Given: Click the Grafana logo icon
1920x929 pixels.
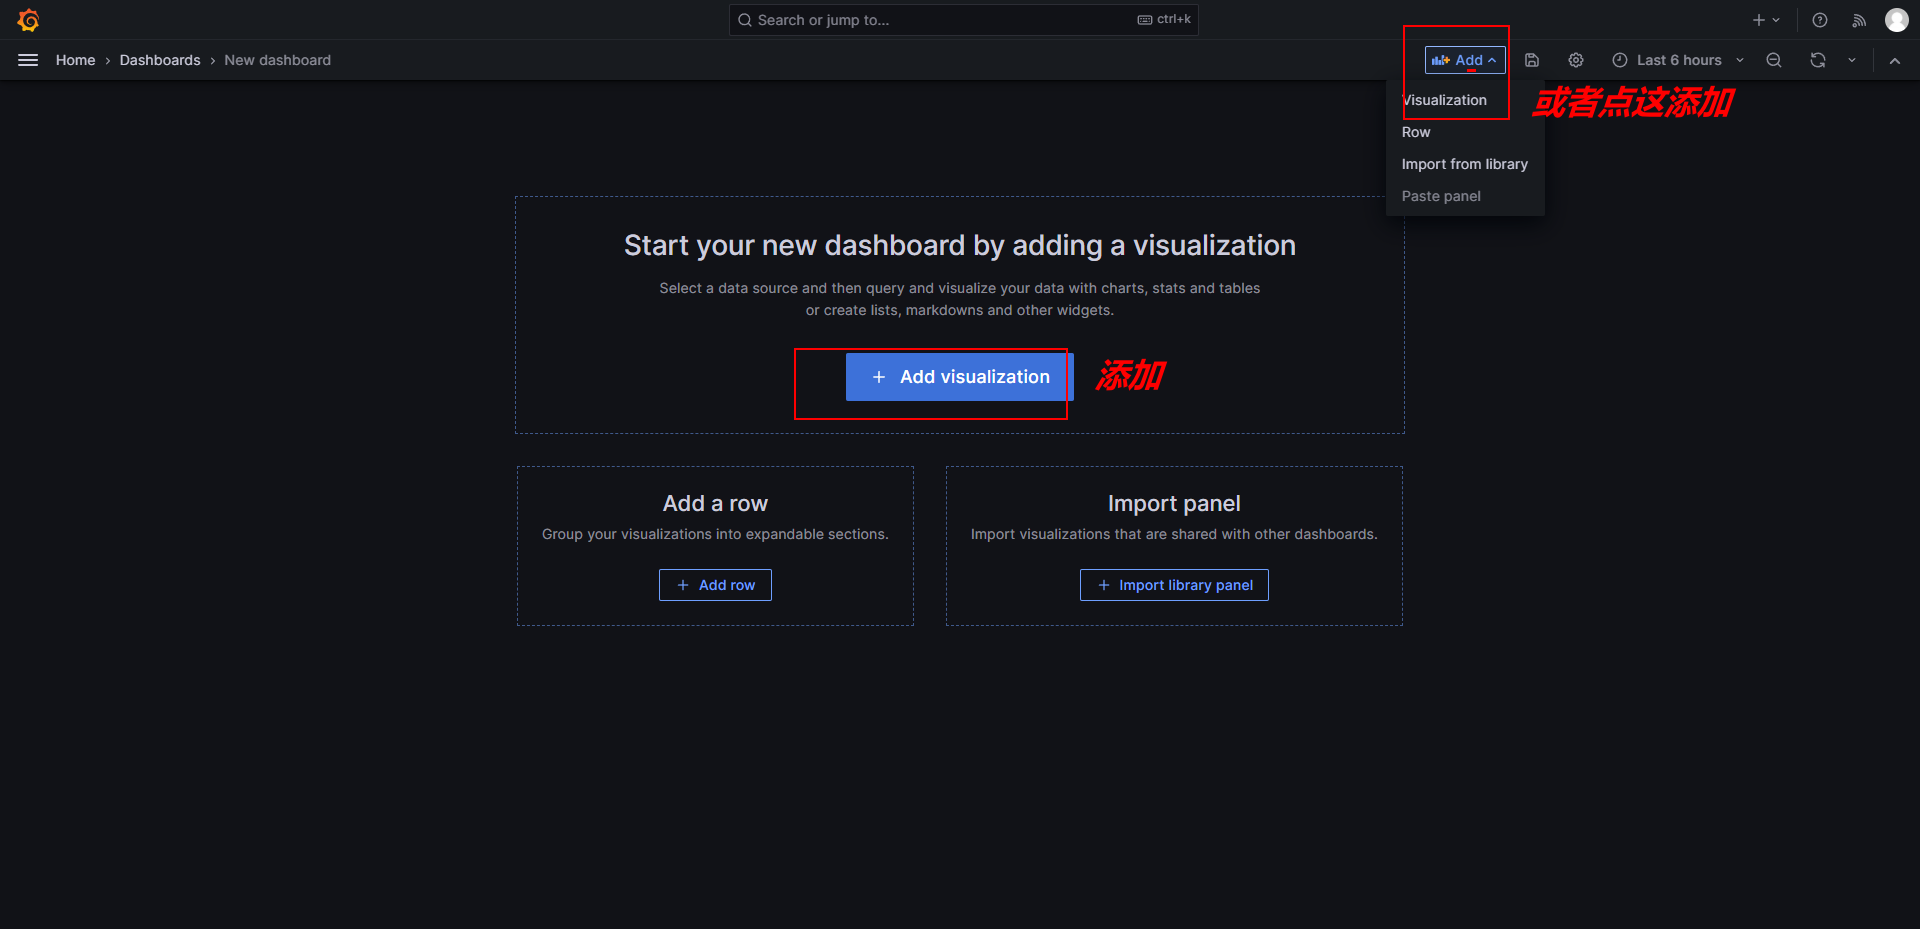Looking at the screenshot, I should click(28, 20).
